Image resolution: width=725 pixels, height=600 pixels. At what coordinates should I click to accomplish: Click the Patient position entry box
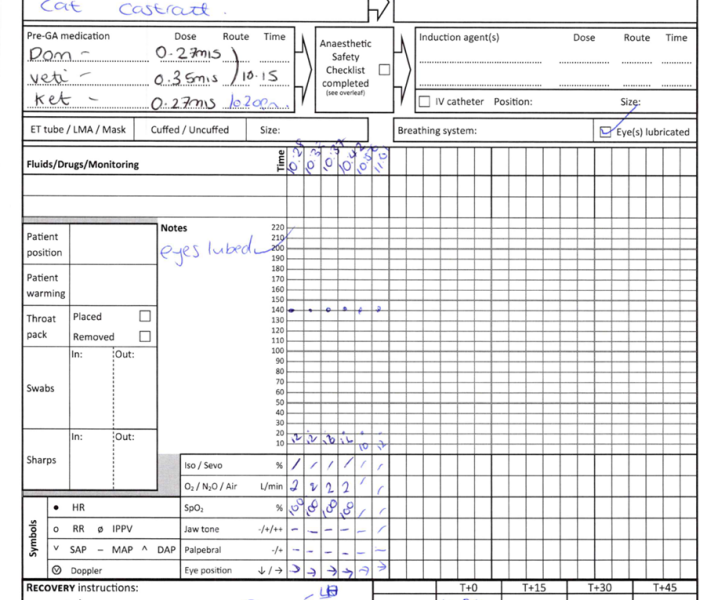coord(113,244)
